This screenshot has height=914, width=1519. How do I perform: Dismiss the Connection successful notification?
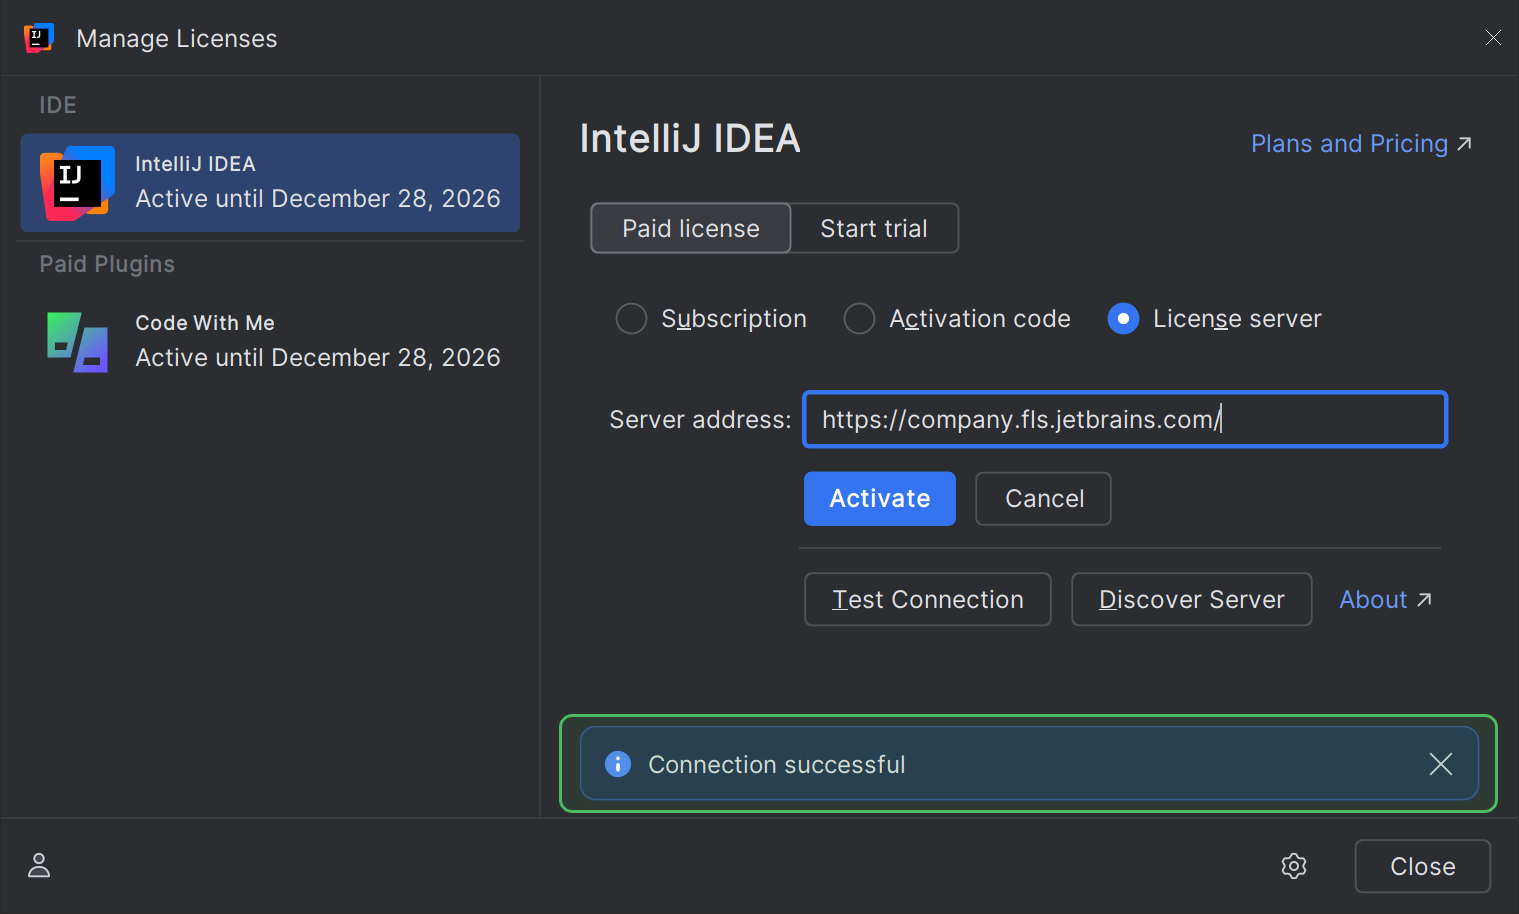1440,763
